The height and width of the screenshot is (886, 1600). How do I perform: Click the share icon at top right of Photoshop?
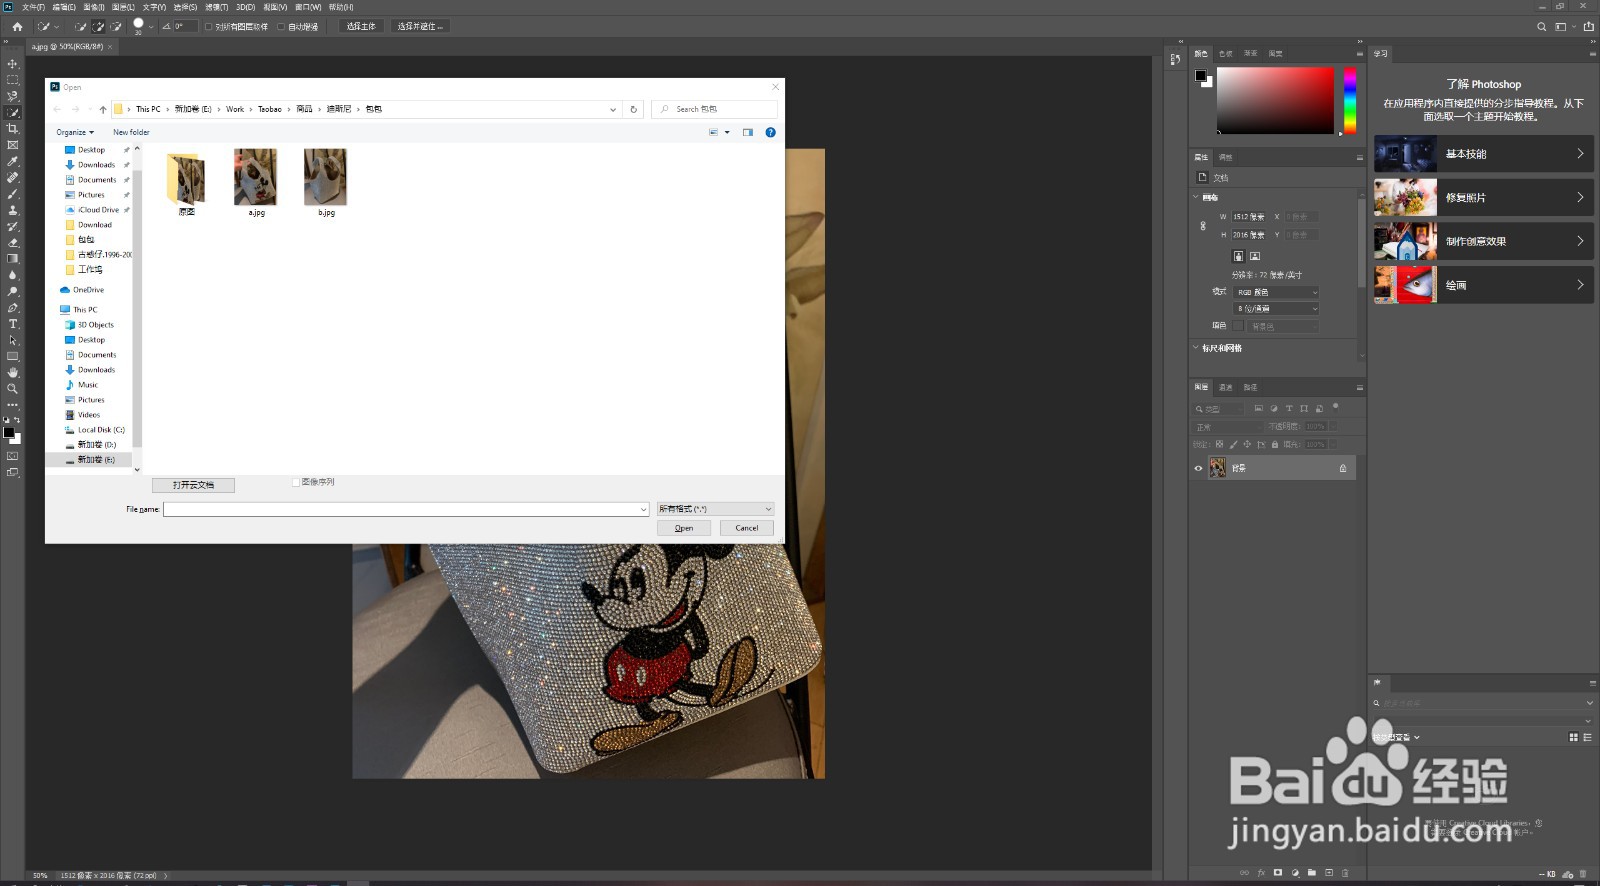(1588, 27)
